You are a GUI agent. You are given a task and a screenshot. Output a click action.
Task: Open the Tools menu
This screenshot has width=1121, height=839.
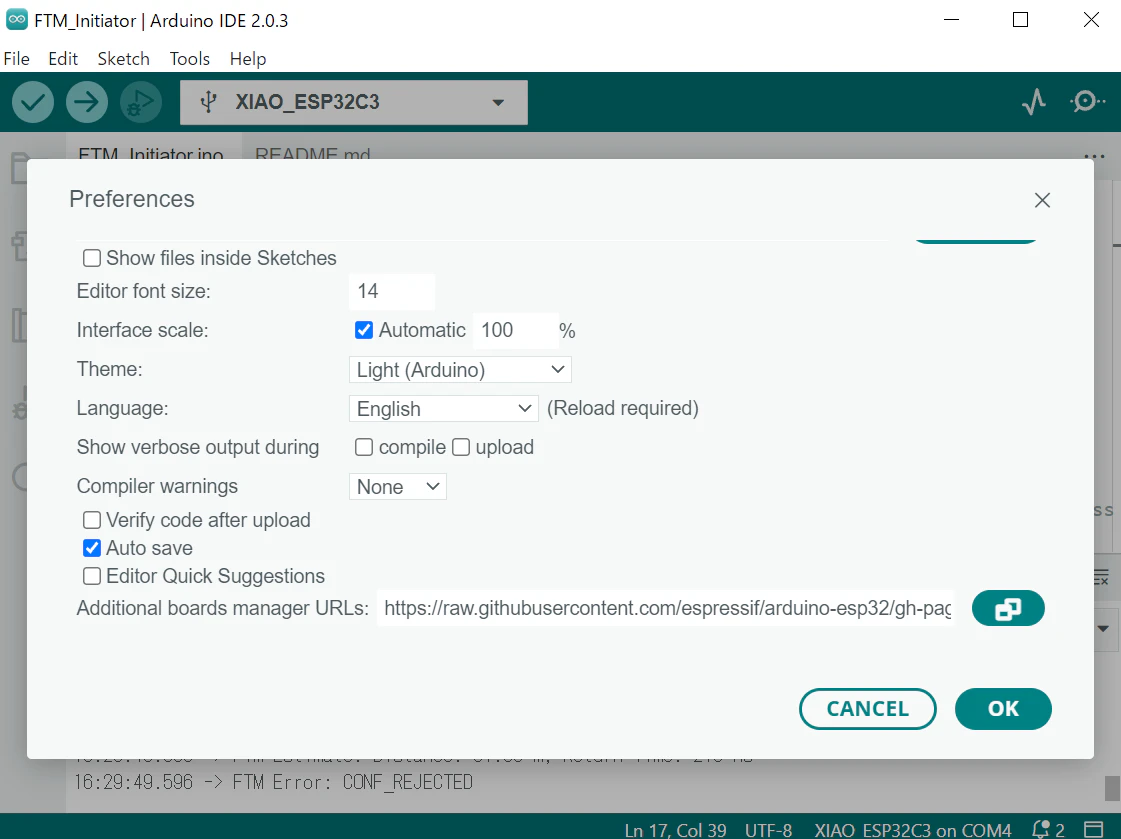[189, 59]
